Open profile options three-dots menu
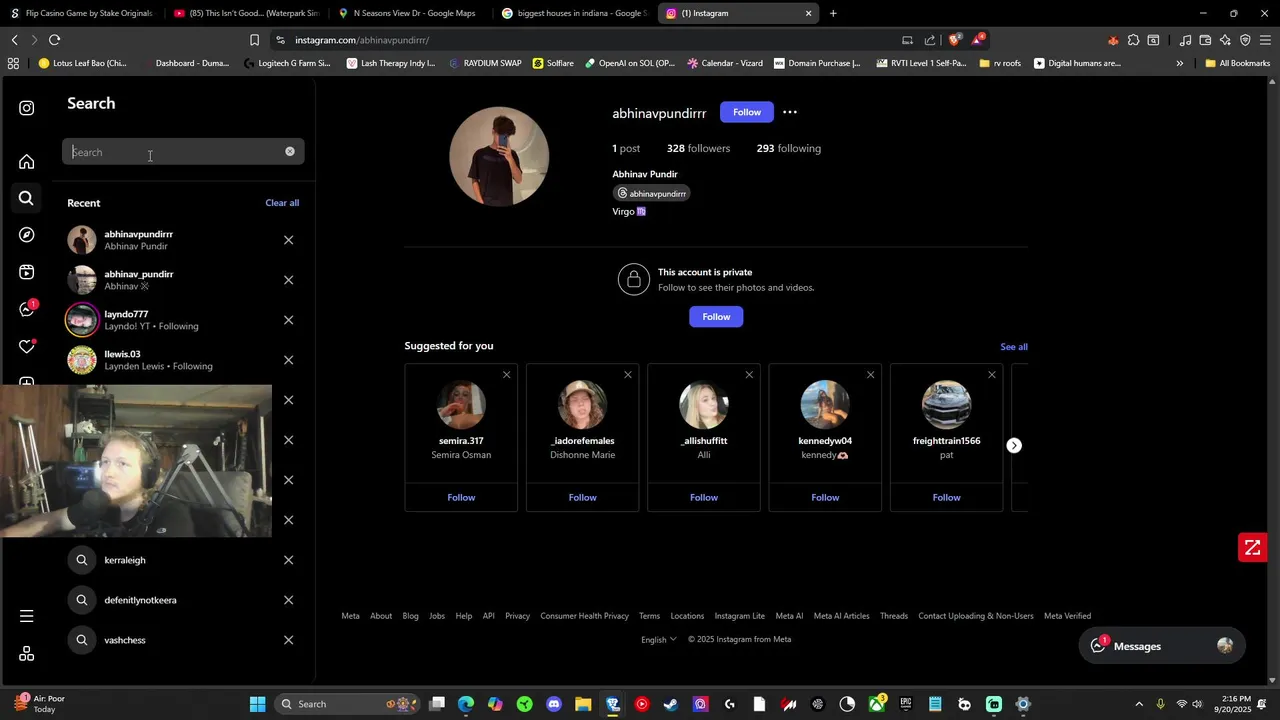This screenshot has width=1280, height=720. tap(790, 112)
